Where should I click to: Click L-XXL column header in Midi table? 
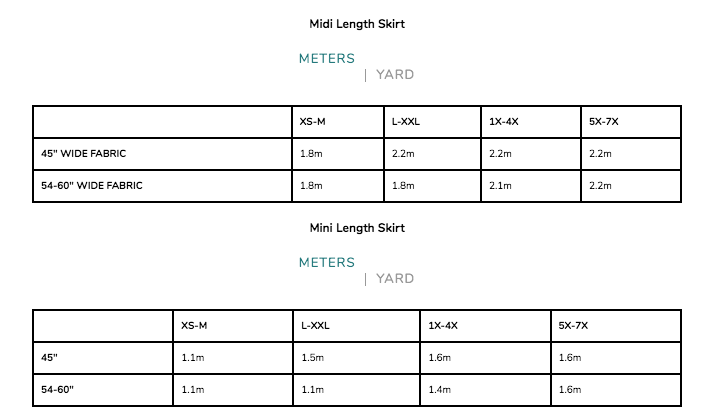[405, 122]
